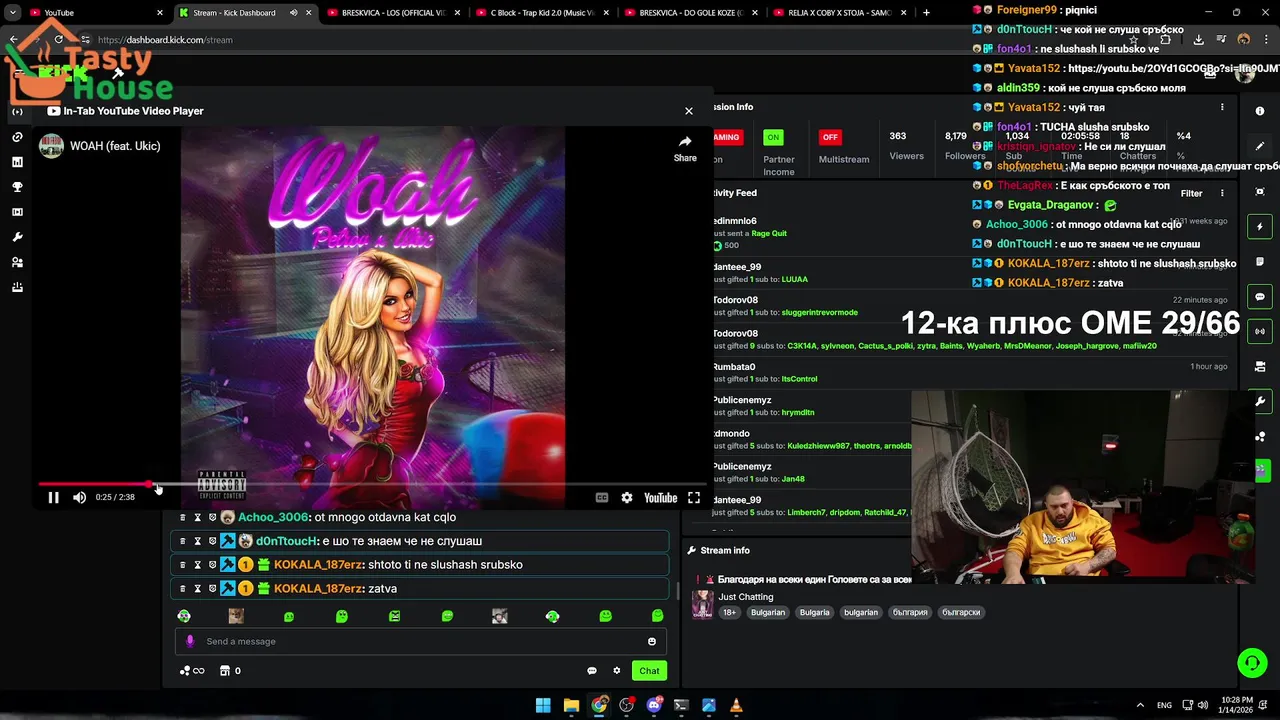Switch to BRESKVICA - DO GOLE KOZE tab
Screen dimensions: 1280x720
point(691,13)
